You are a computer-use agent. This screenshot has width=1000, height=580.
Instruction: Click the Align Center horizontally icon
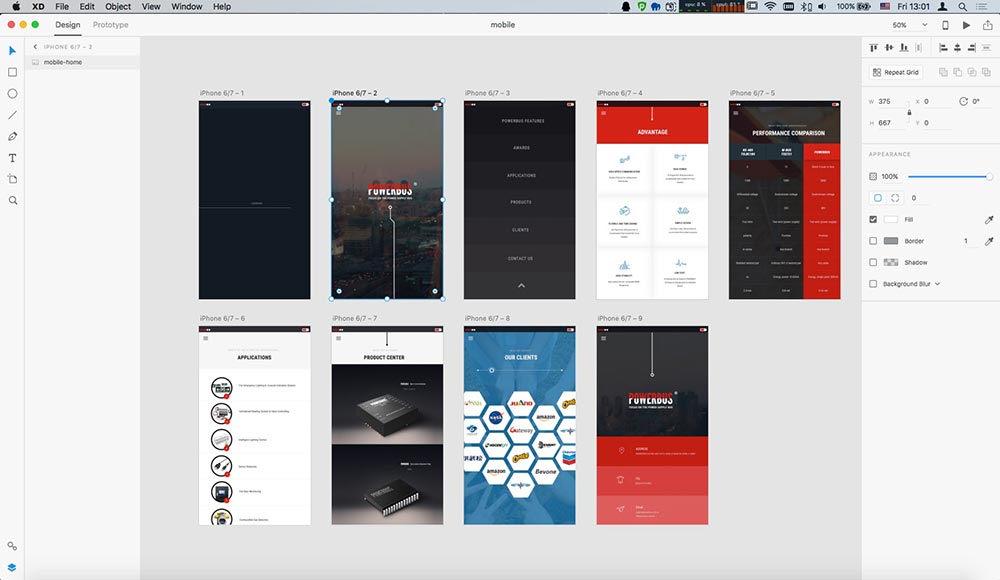coord(957,48)
